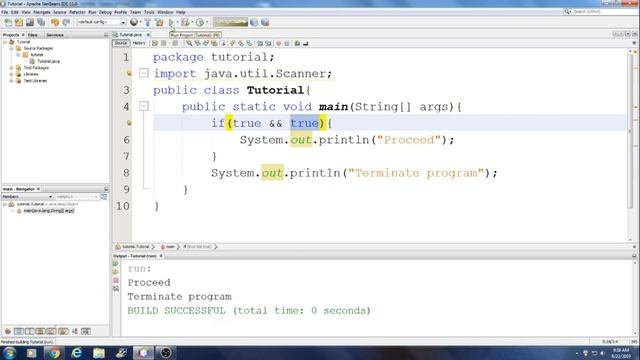Select the main(String[] args) Navigator entry
The height and width of the screenshot is (360, 640).
point(49,211)
